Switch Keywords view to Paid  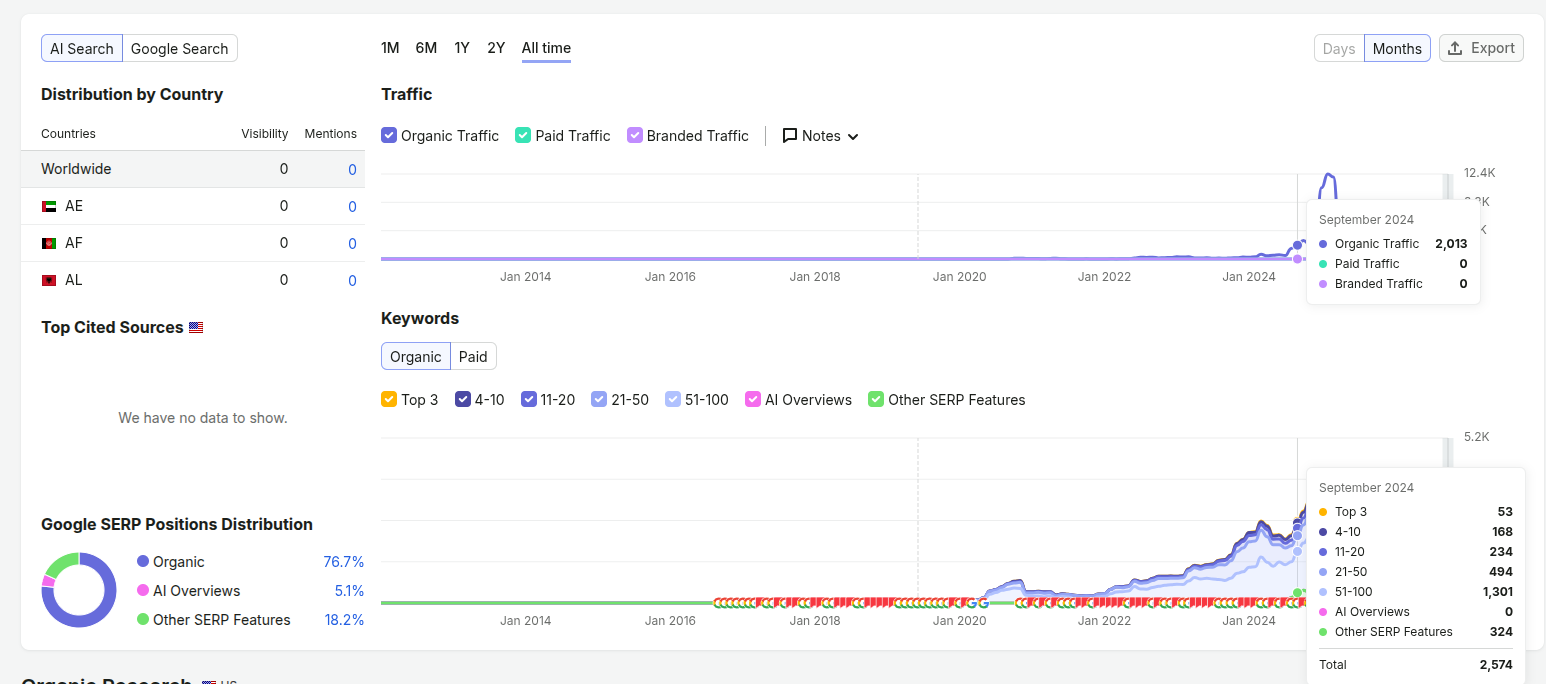pyautogui.click(x=473, y=356)
